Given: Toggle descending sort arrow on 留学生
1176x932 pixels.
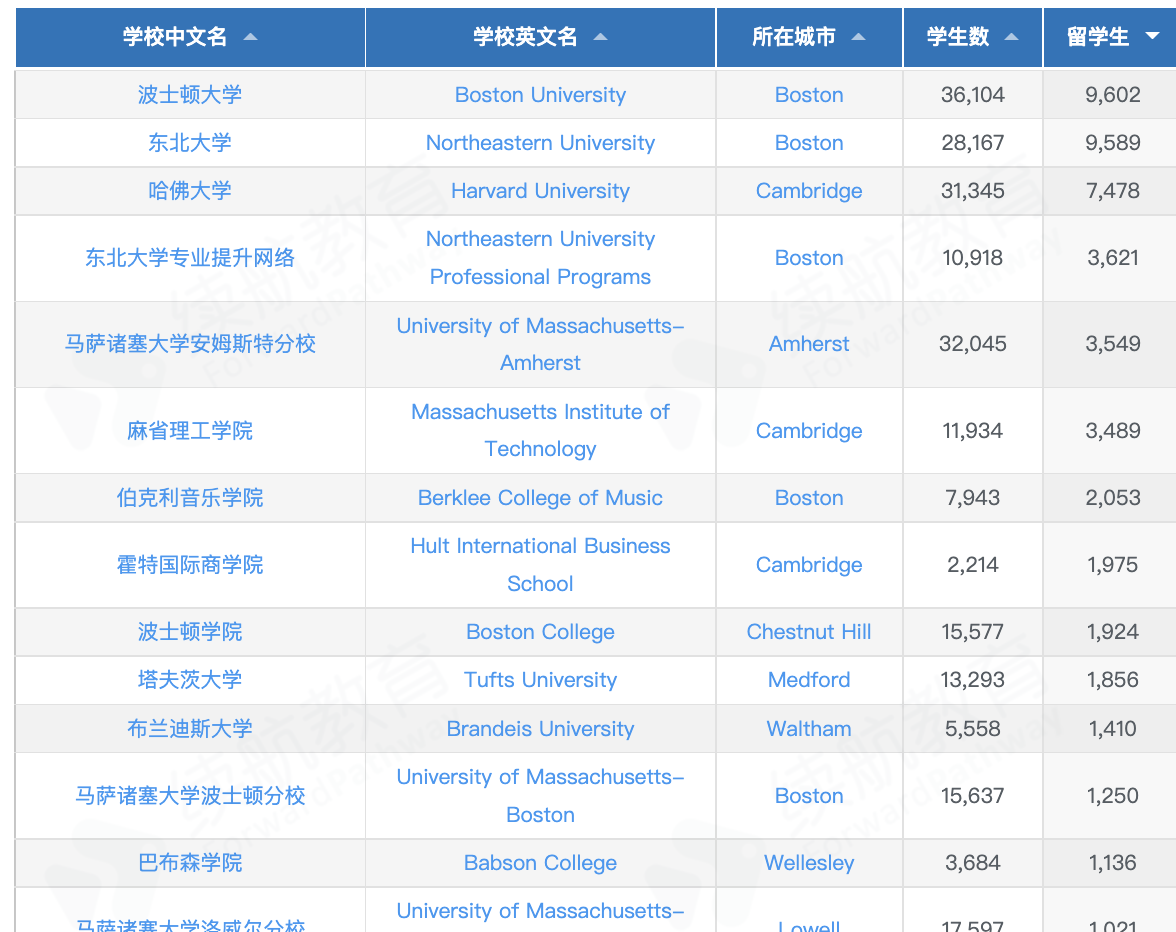Looking at the screenshot, I should tap(1152, 37).
